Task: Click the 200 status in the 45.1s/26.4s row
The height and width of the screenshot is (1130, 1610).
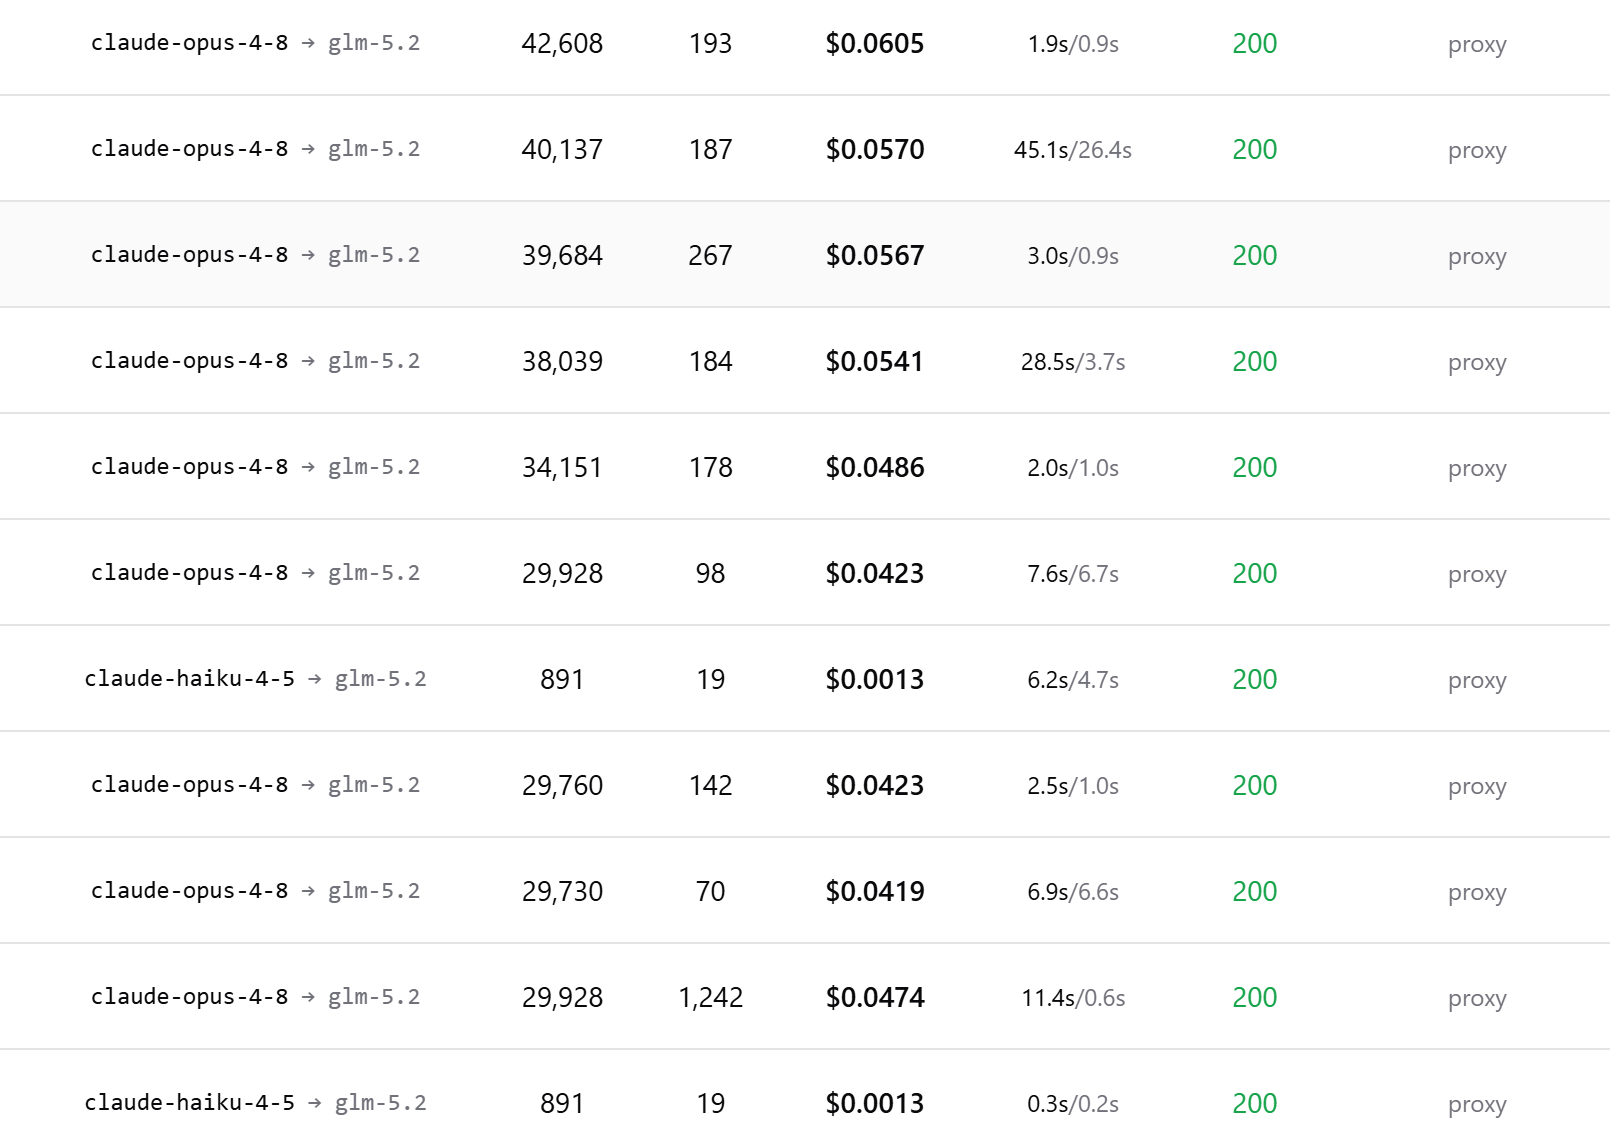Action: click(x=1255, y=150)
